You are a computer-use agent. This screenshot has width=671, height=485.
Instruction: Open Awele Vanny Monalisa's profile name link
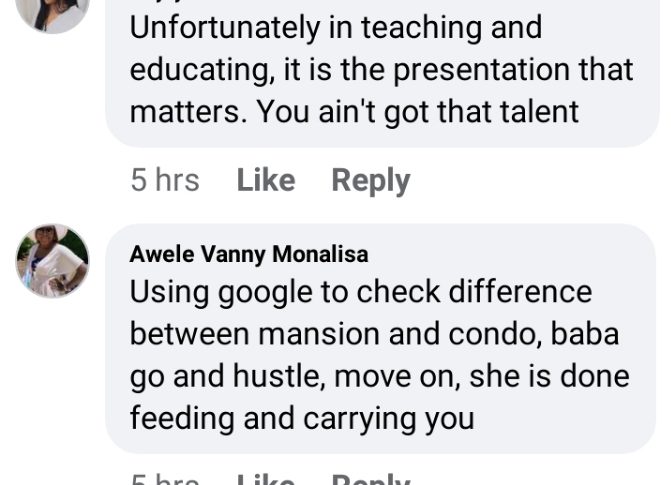point(249,254)
